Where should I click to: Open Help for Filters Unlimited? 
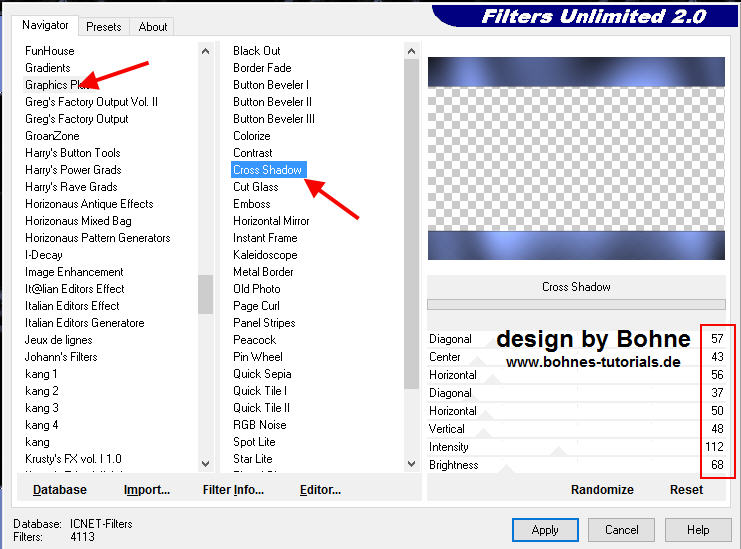[698, 530]
